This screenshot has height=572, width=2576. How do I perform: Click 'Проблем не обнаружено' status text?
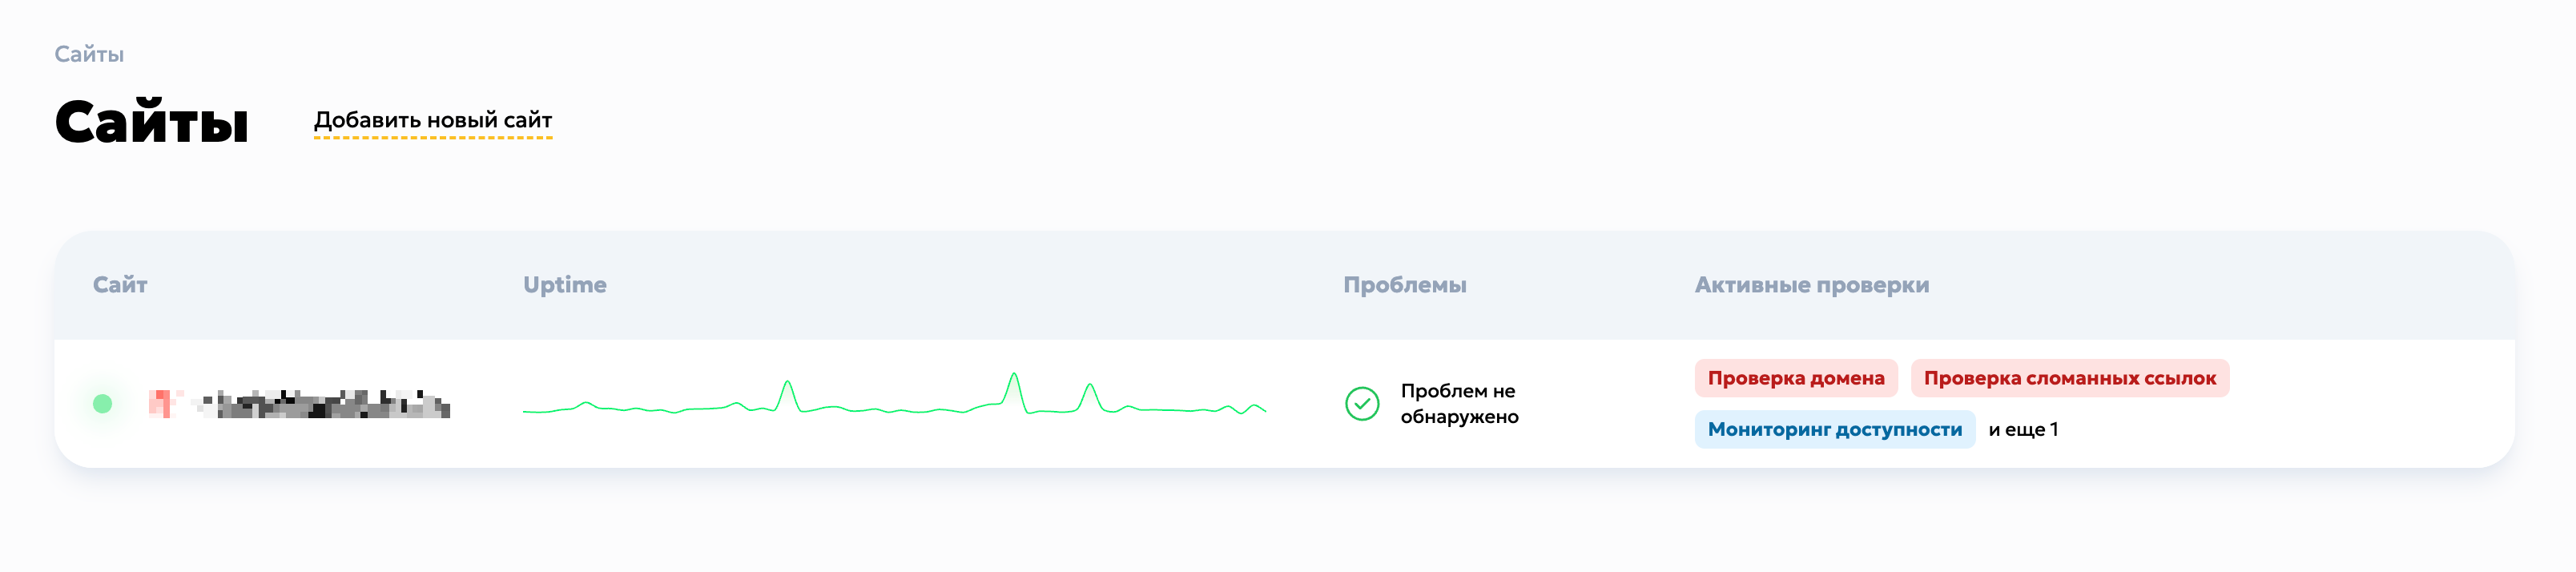[1459, 404]
